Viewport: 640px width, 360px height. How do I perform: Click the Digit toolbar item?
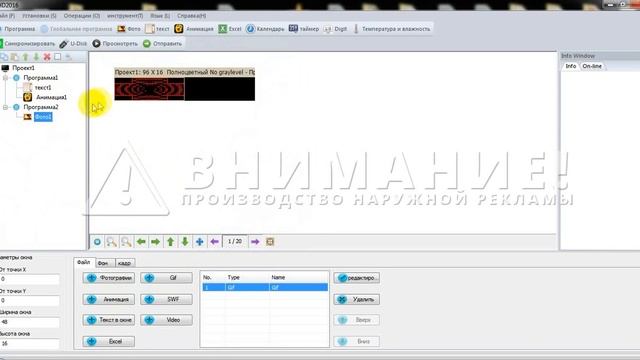pos(336,29)
